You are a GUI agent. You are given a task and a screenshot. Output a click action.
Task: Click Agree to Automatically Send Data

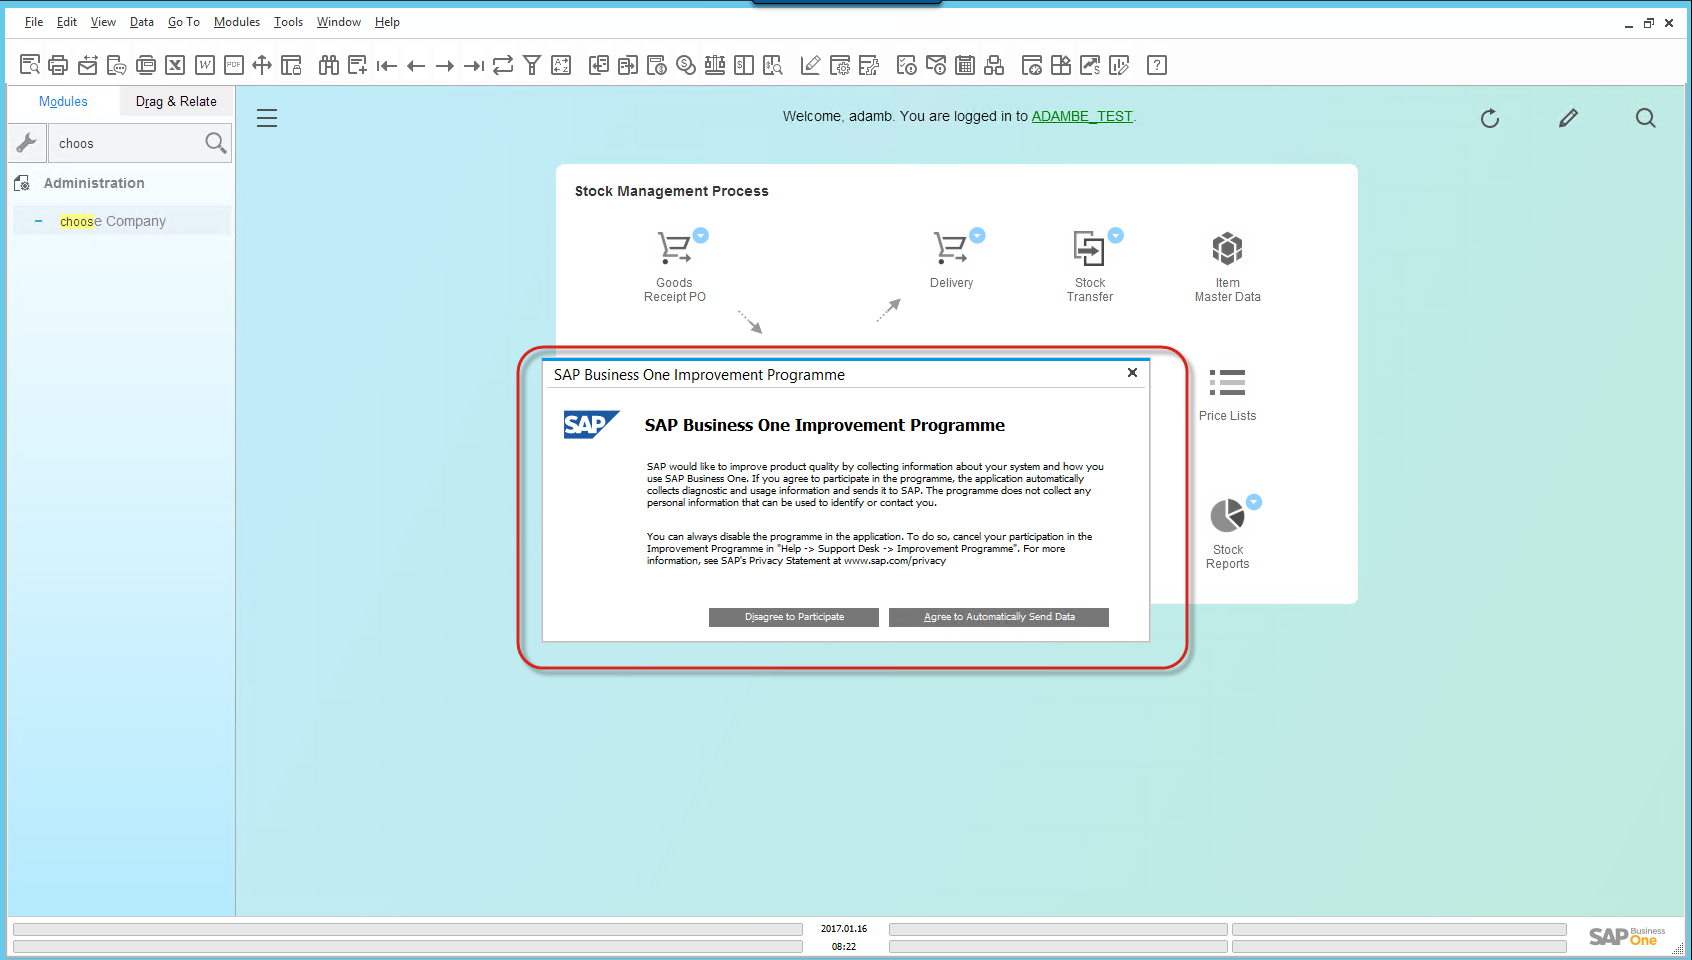[998, 617]
